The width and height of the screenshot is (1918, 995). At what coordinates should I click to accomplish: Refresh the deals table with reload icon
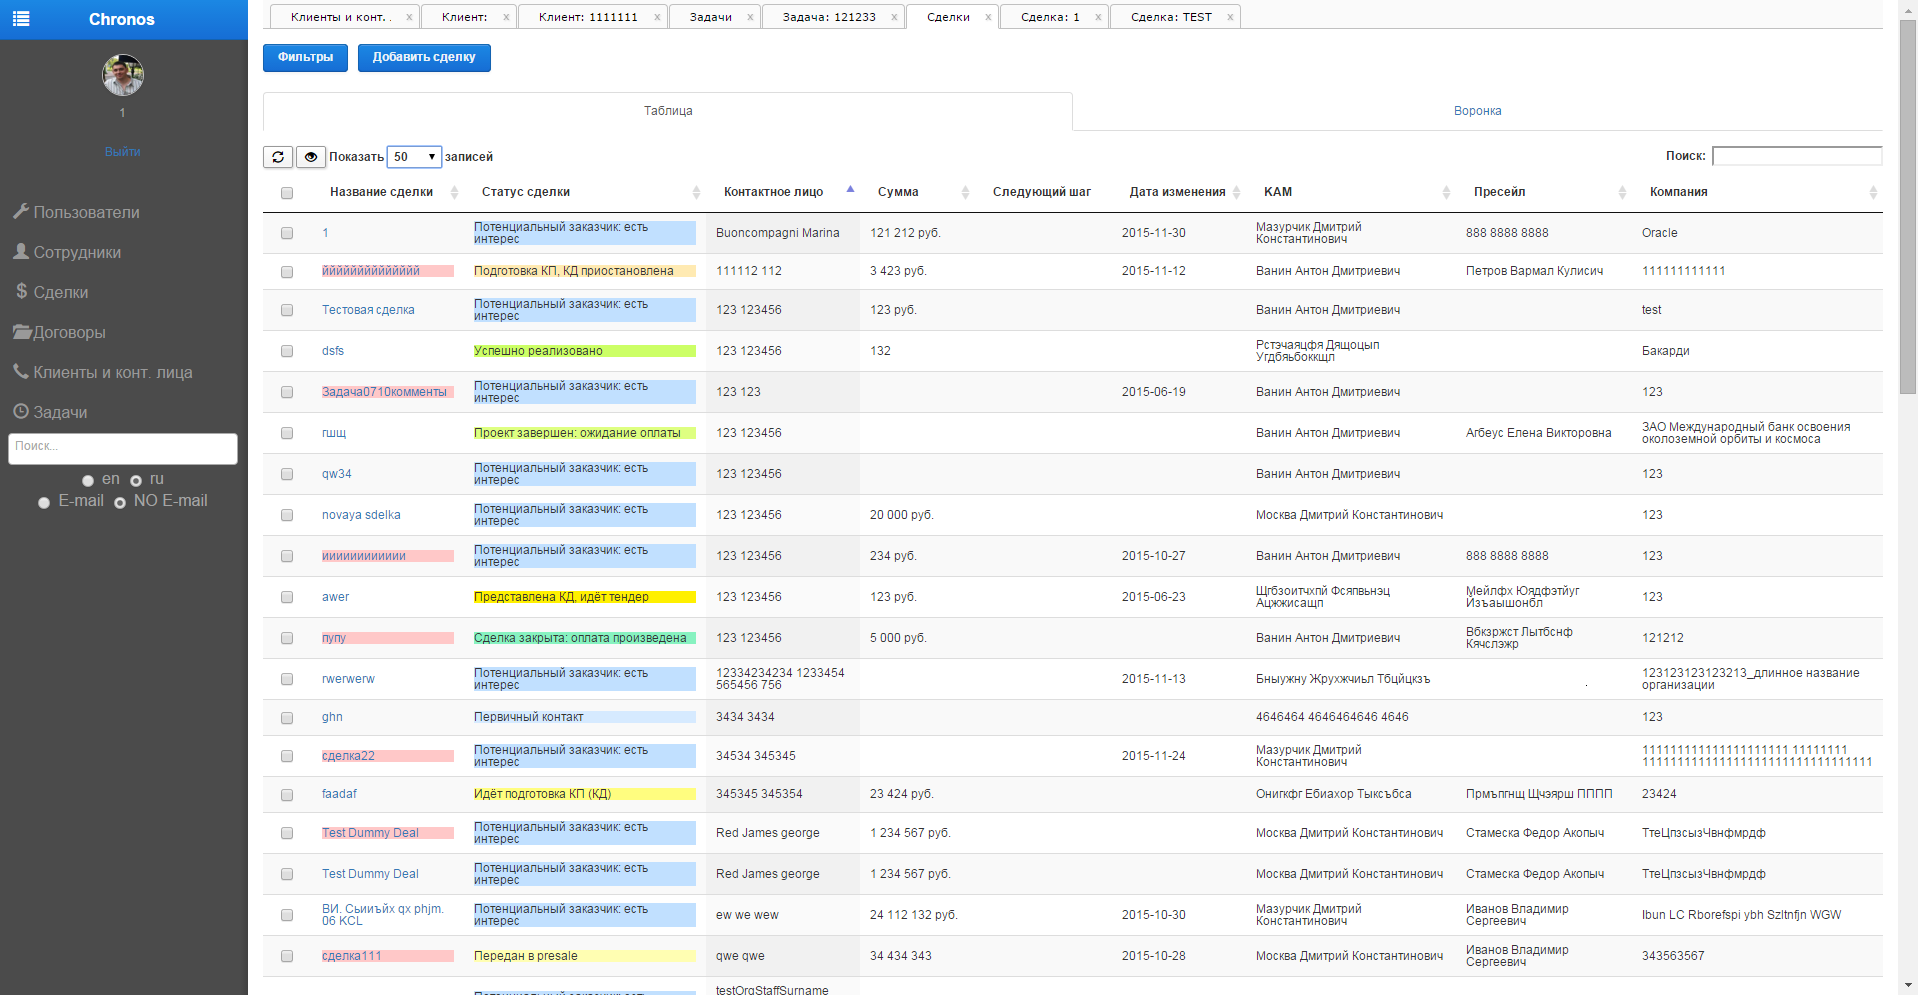pos(278,157)
